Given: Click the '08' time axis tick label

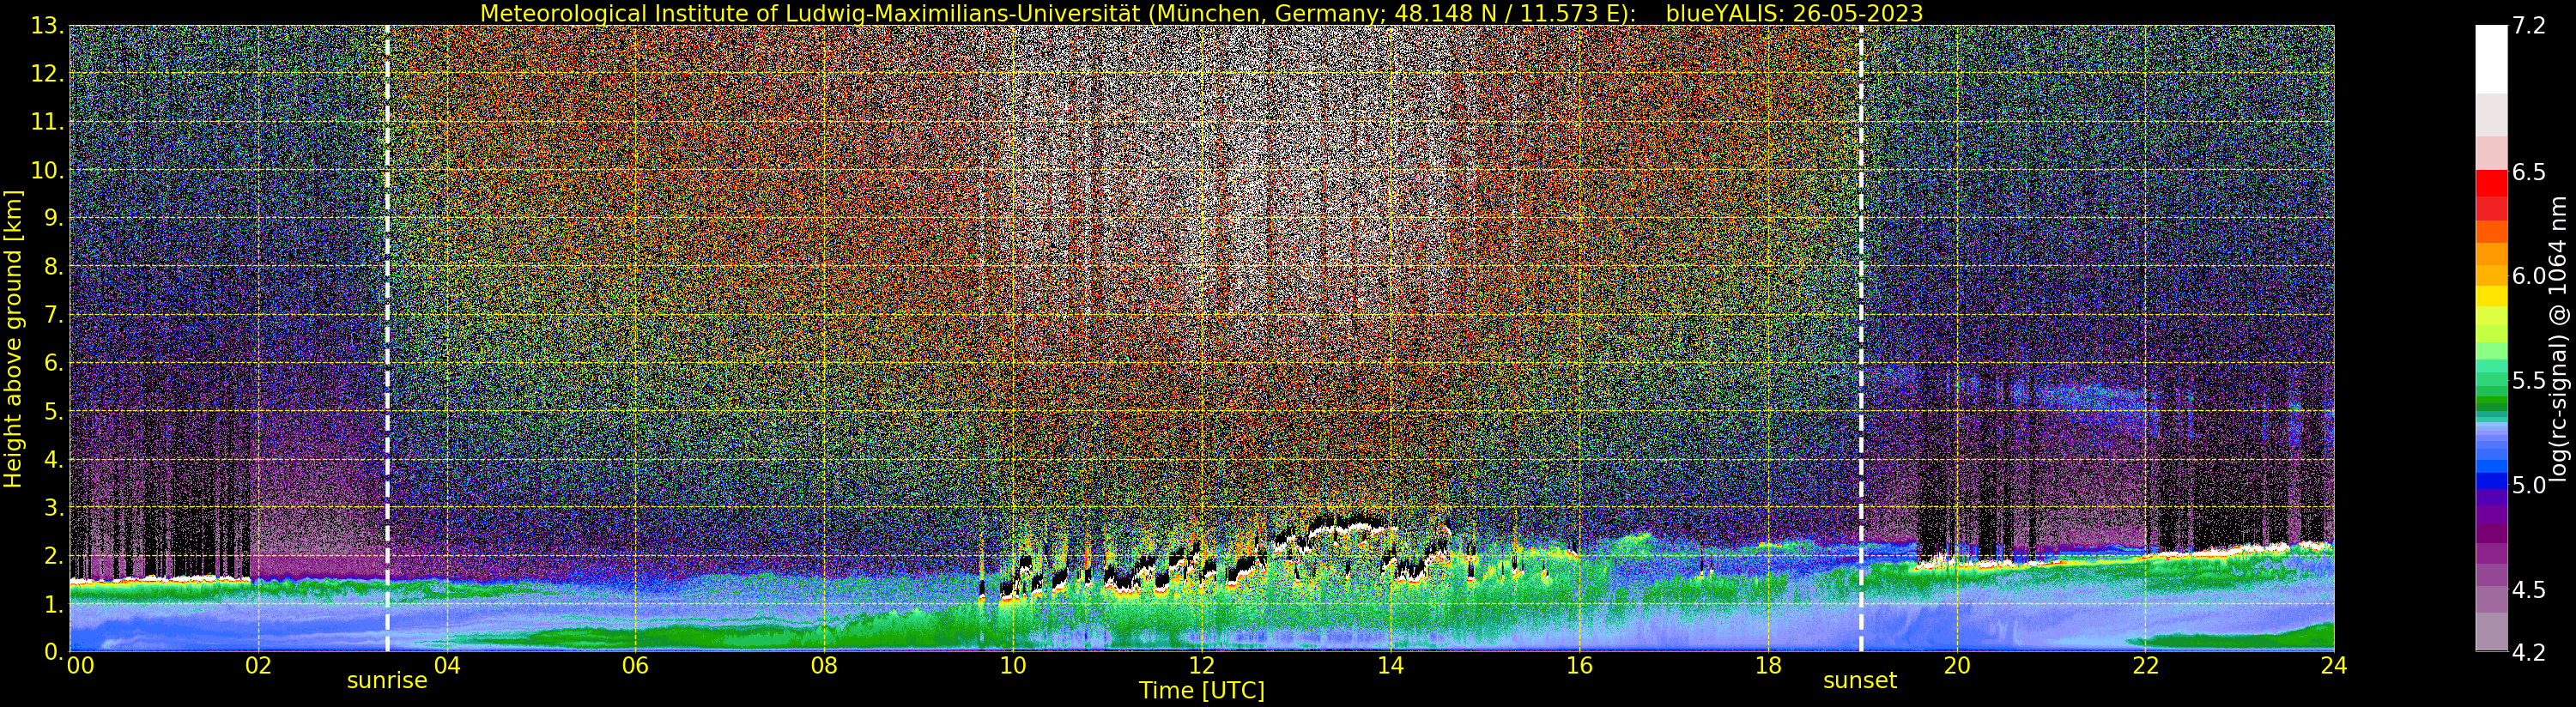Looking at the screenshot, I should coord(824,666).
